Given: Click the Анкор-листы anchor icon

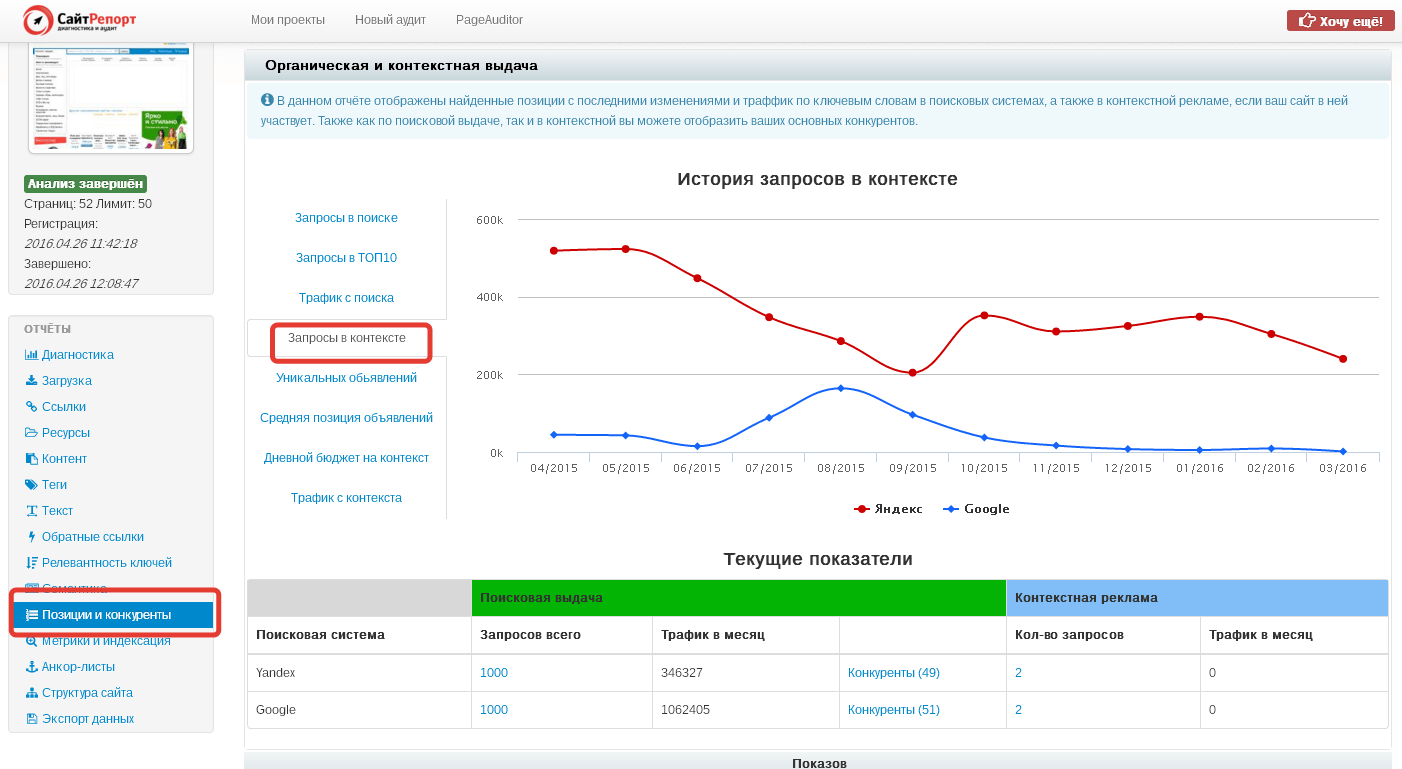Looking at the screenshot, I should [x=31, y=667].
